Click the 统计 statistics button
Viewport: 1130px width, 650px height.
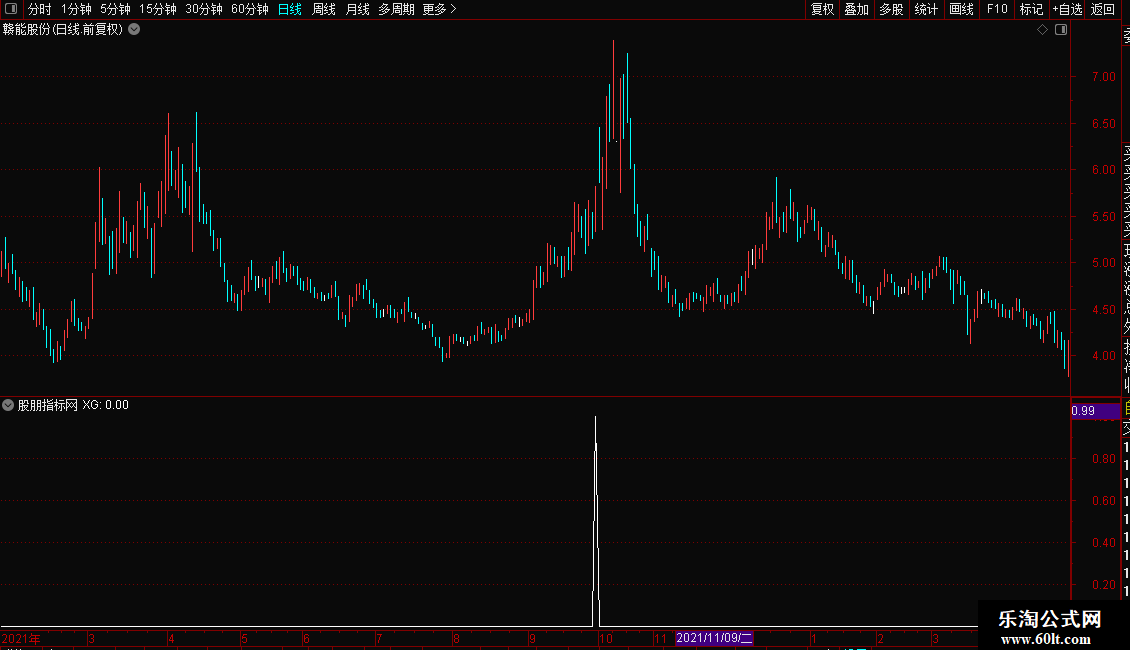click(926, 9)
